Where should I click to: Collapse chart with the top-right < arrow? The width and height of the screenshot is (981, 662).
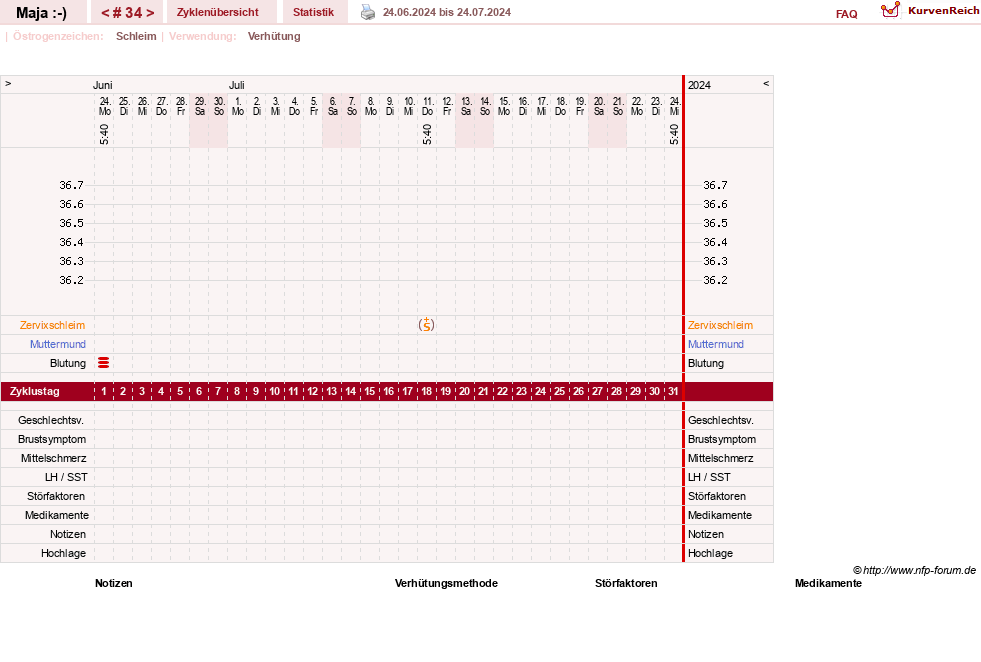pyautogui.click(x=766, y=83)
